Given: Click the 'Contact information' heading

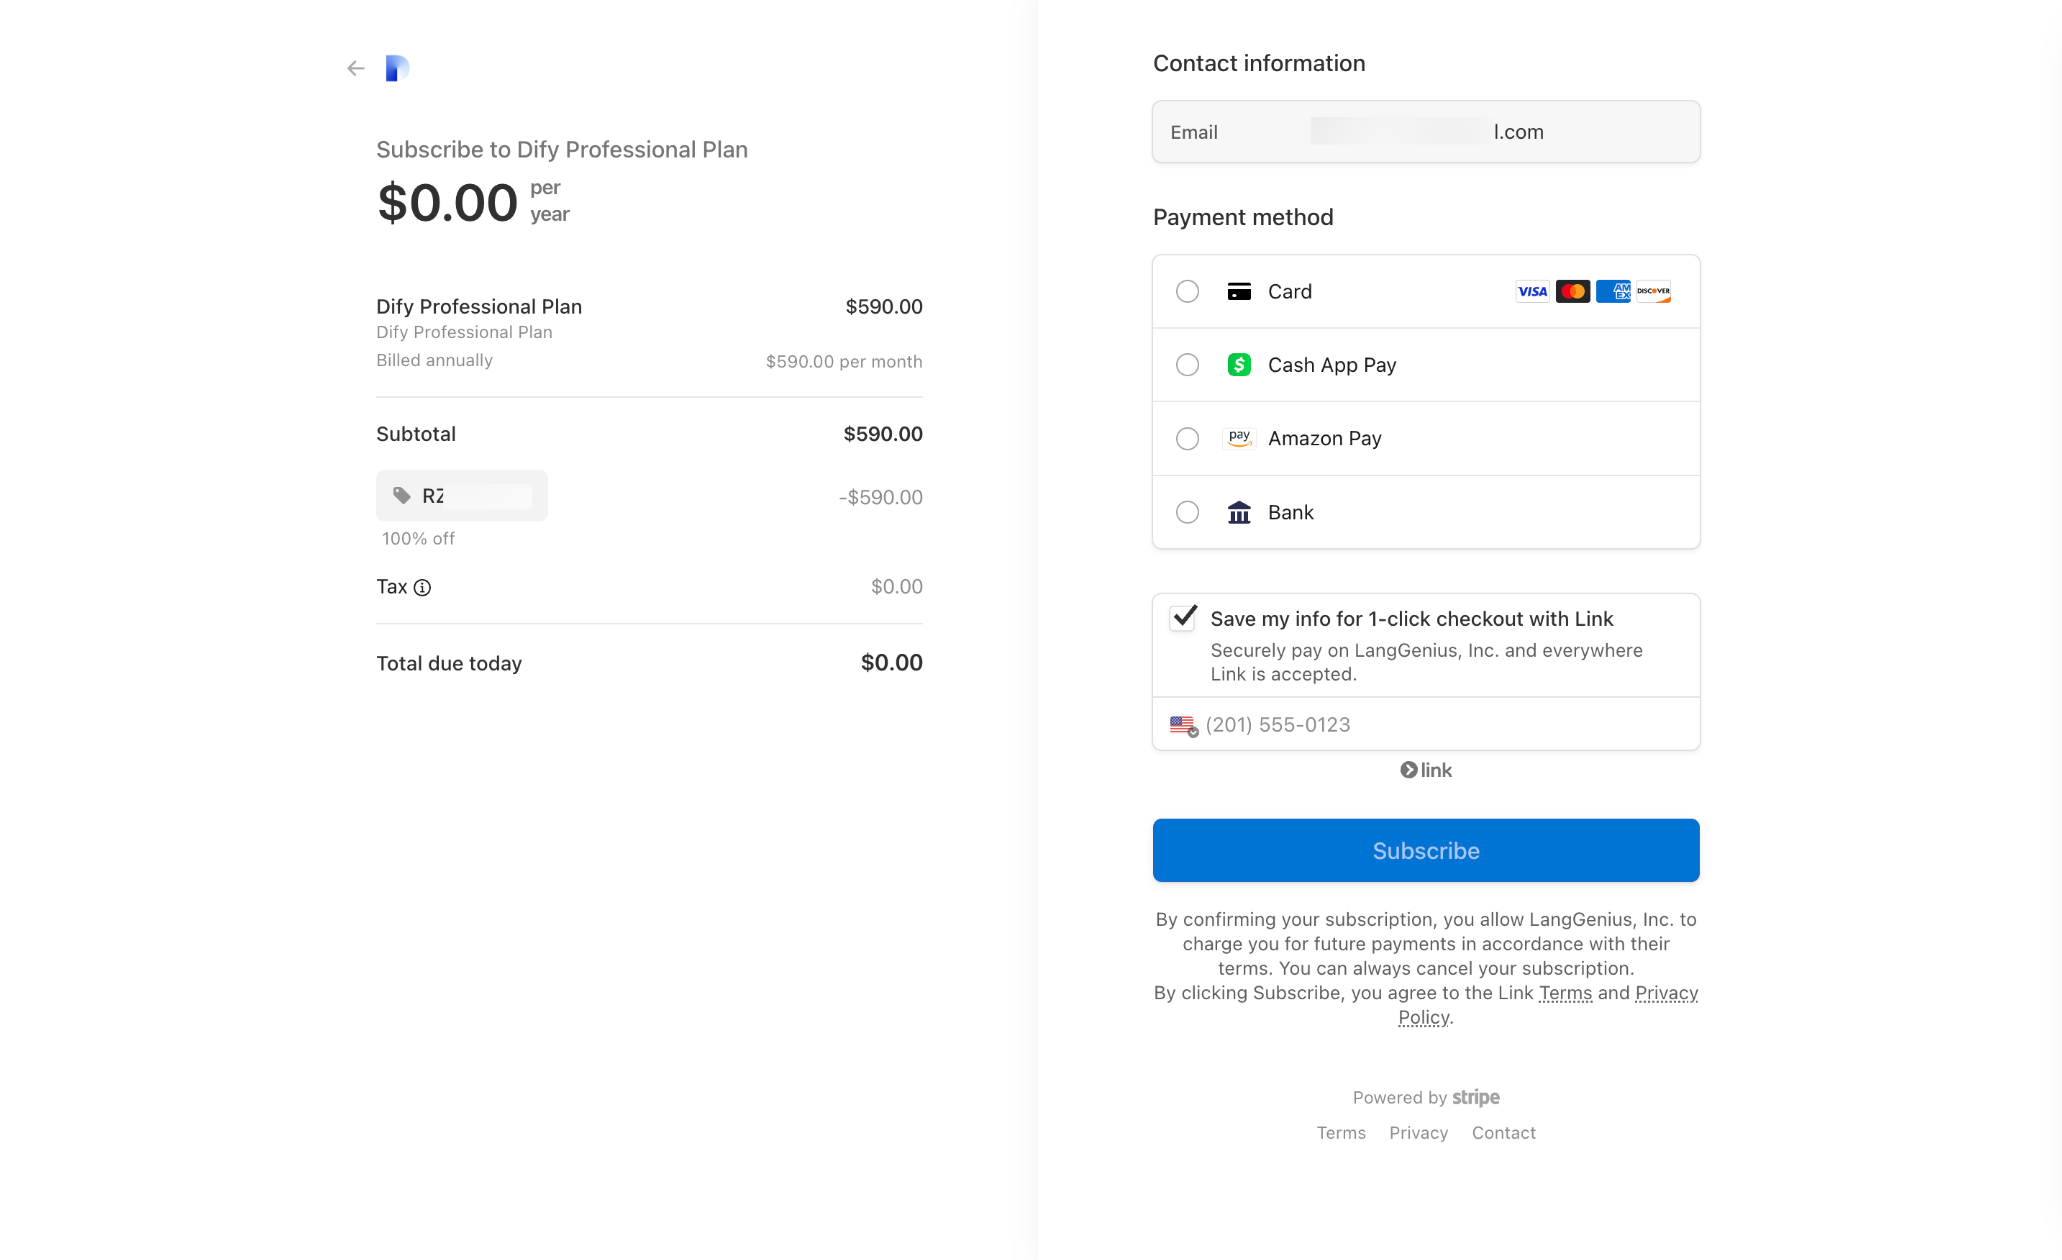Looking at the screenshot, I should click(1259, 64).
